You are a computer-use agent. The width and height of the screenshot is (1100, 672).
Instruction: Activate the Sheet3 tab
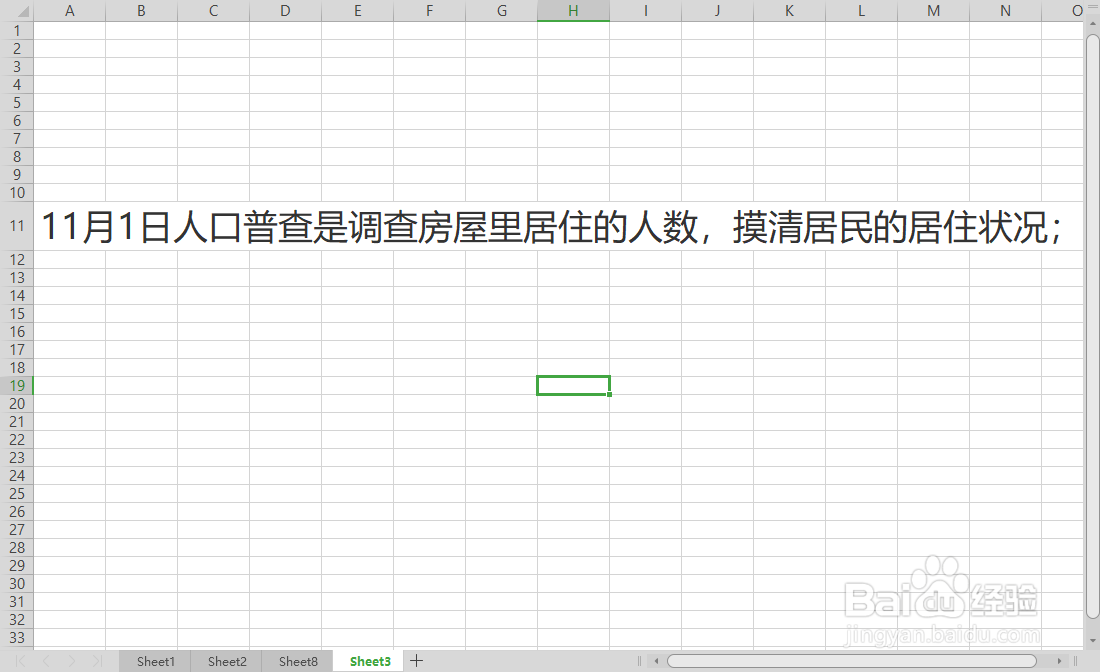[368, 661]
